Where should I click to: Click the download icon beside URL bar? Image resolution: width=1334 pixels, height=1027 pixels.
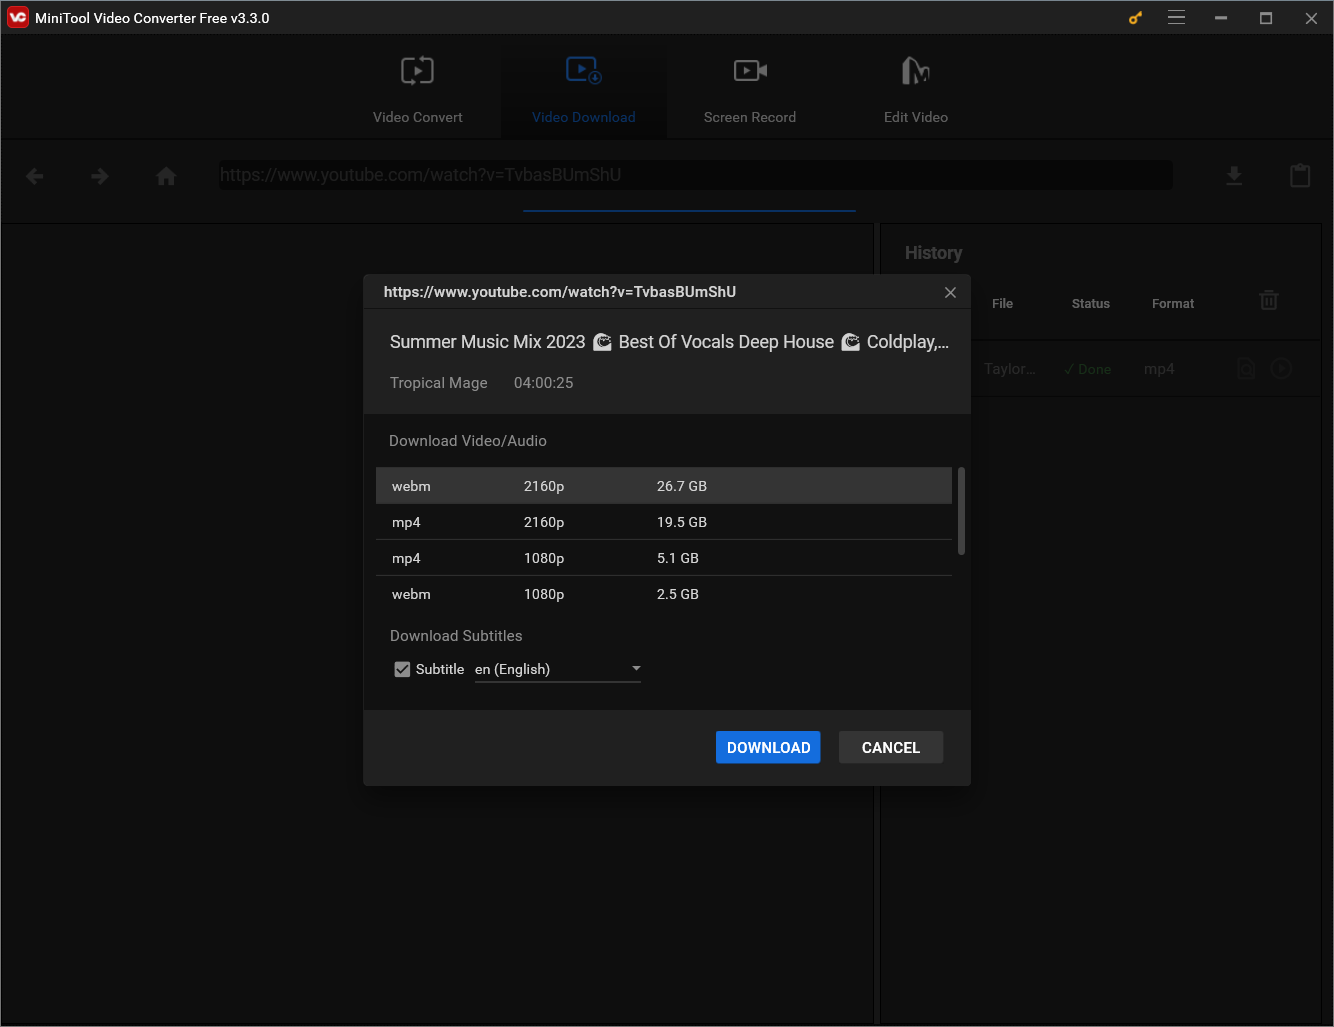[1235, 176]
